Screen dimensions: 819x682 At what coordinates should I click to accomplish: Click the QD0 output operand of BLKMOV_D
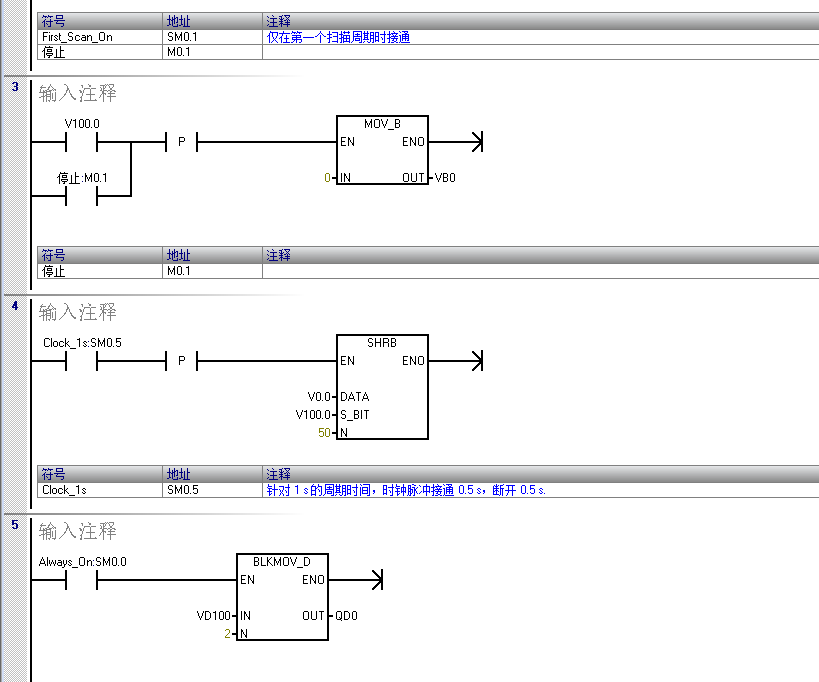tap(345, 616)
